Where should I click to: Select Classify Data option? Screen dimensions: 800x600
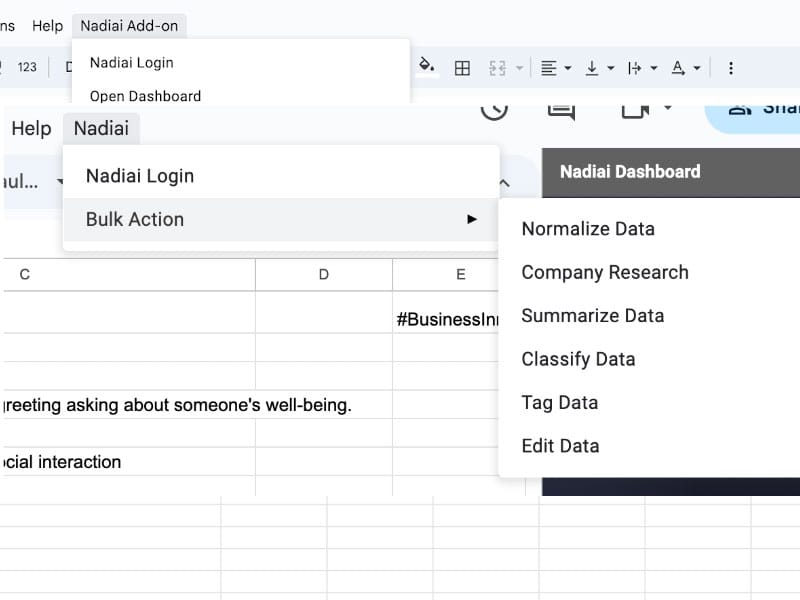click(x=578, y=359)
